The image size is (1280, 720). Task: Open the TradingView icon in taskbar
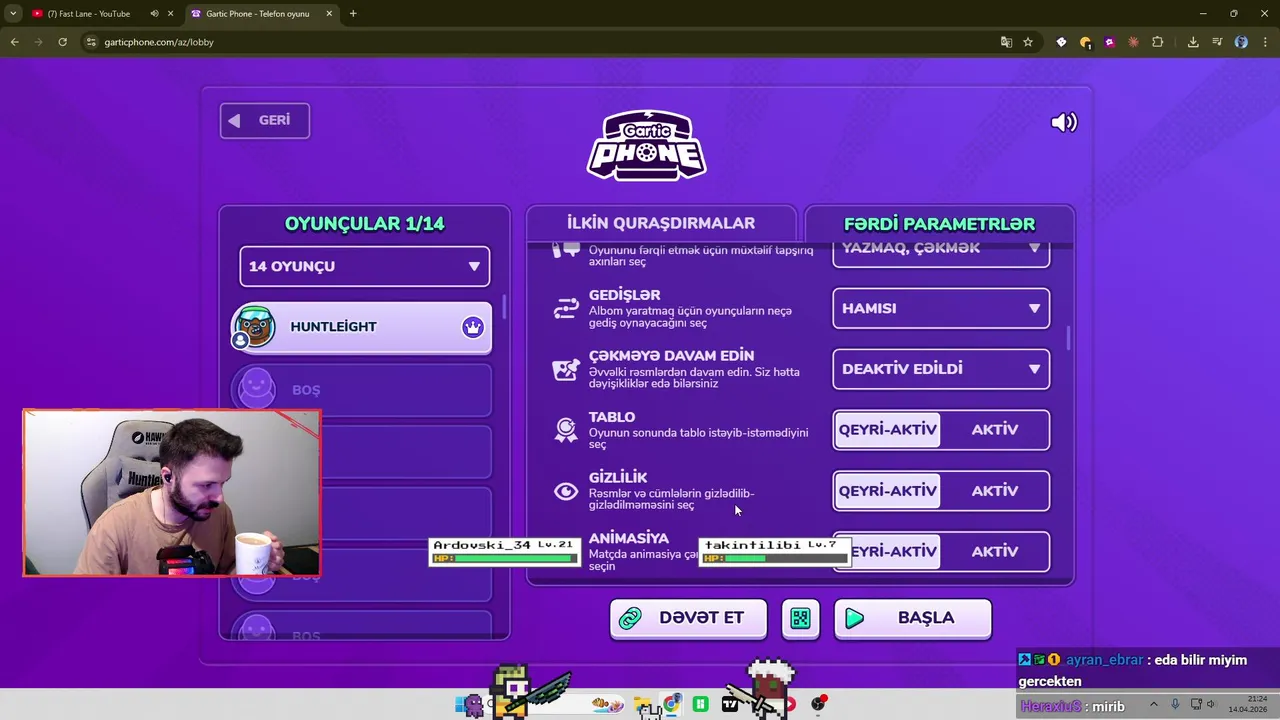pos(730,704)
